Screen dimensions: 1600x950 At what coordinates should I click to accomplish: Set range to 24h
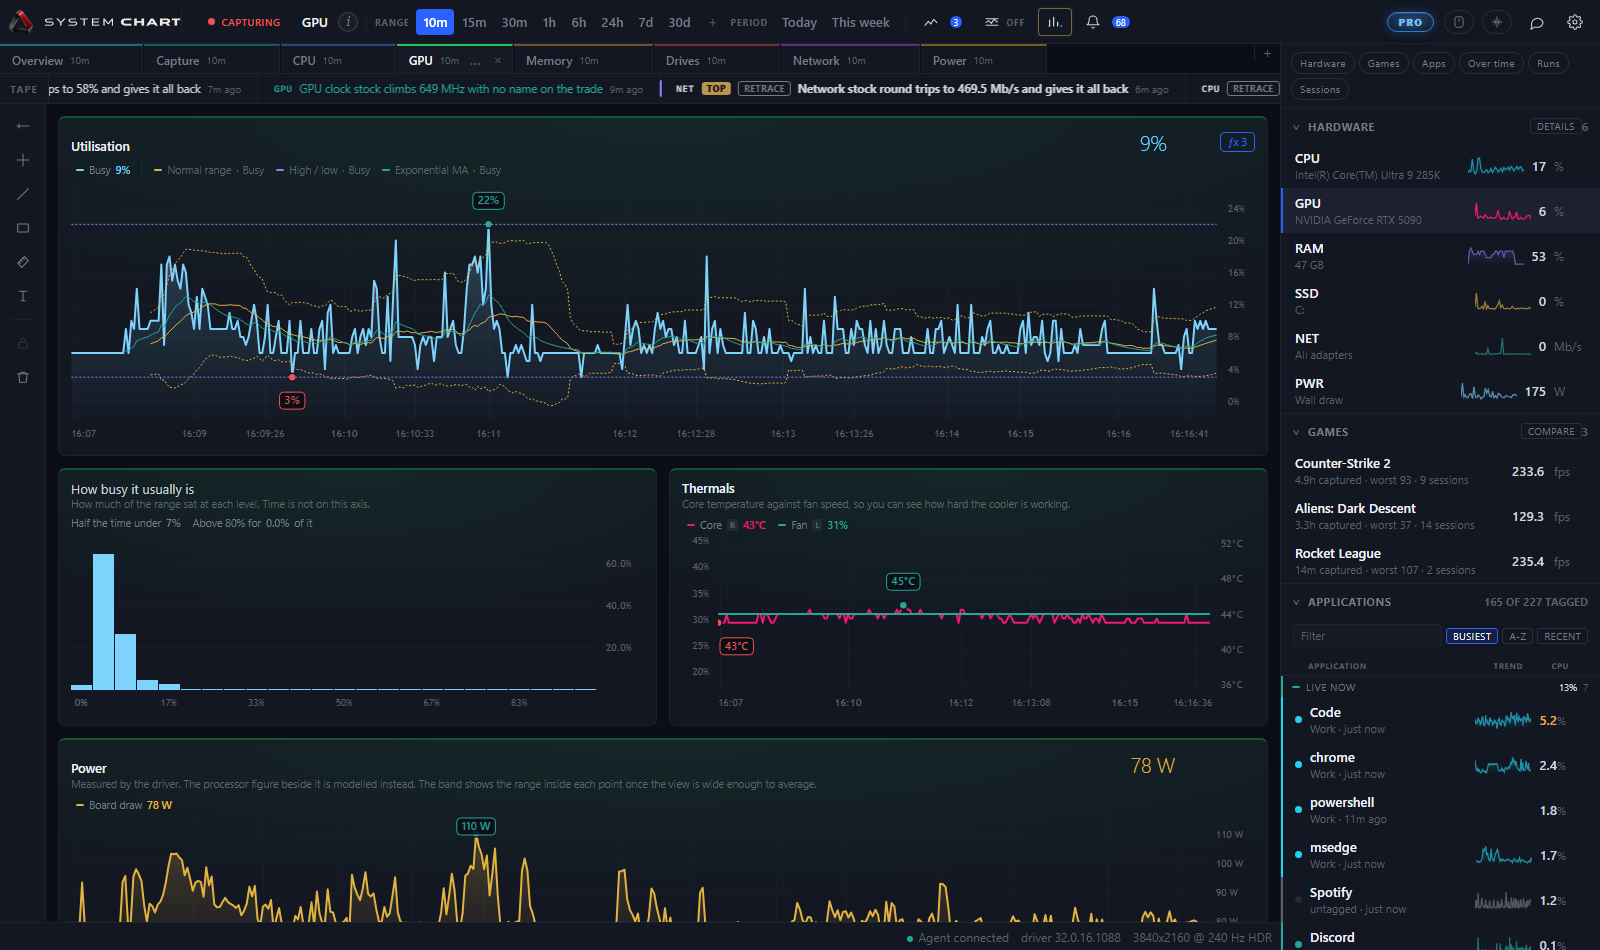(612, 22)
